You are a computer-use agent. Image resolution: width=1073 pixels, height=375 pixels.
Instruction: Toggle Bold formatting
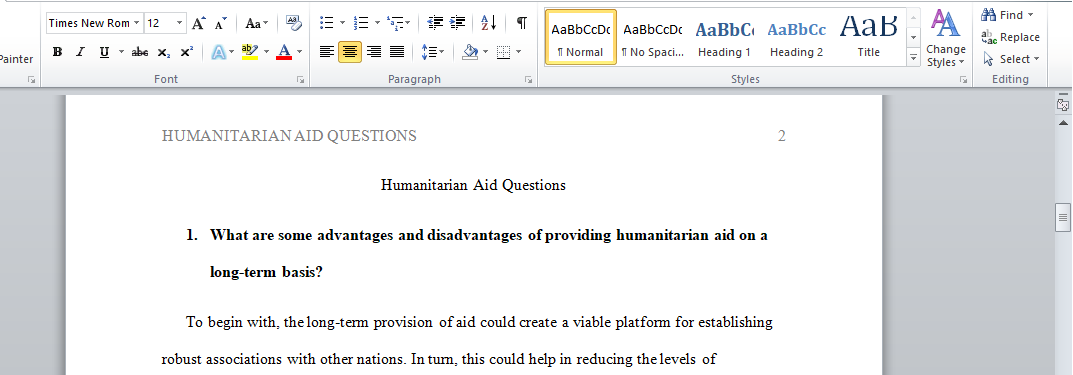tap(57, 52)
